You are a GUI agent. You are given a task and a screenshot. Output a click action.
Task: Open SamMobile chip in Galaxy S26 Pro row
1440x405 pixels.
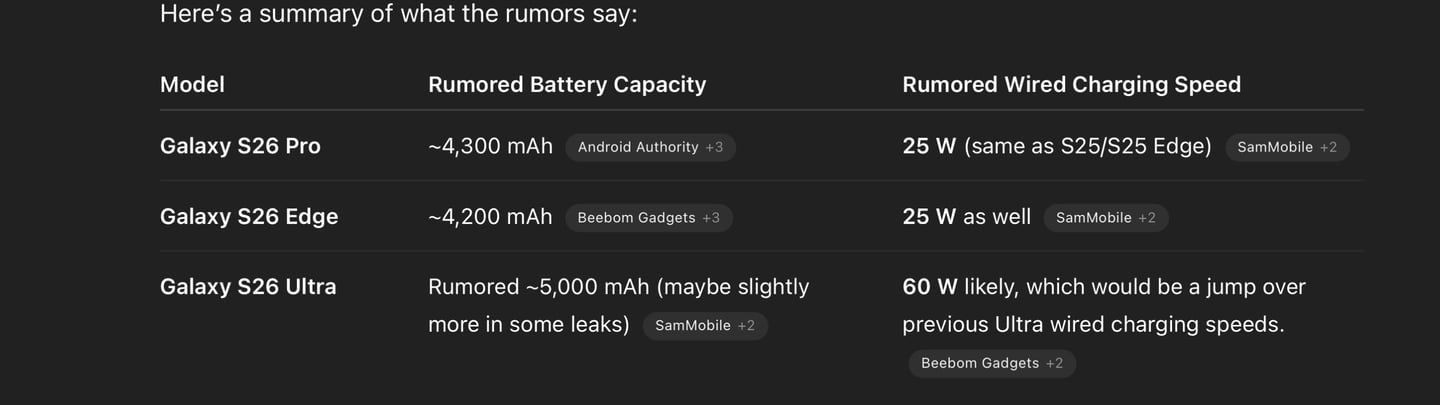click(x=1287, y=147)
